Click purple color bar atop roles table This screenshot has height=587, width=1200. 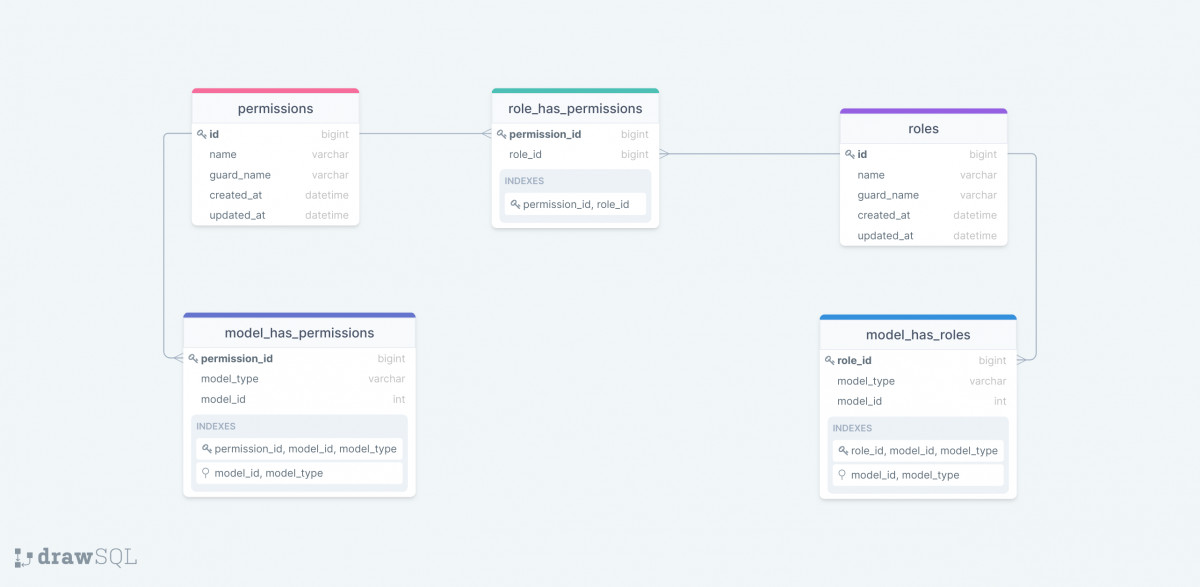pos(923,111)
